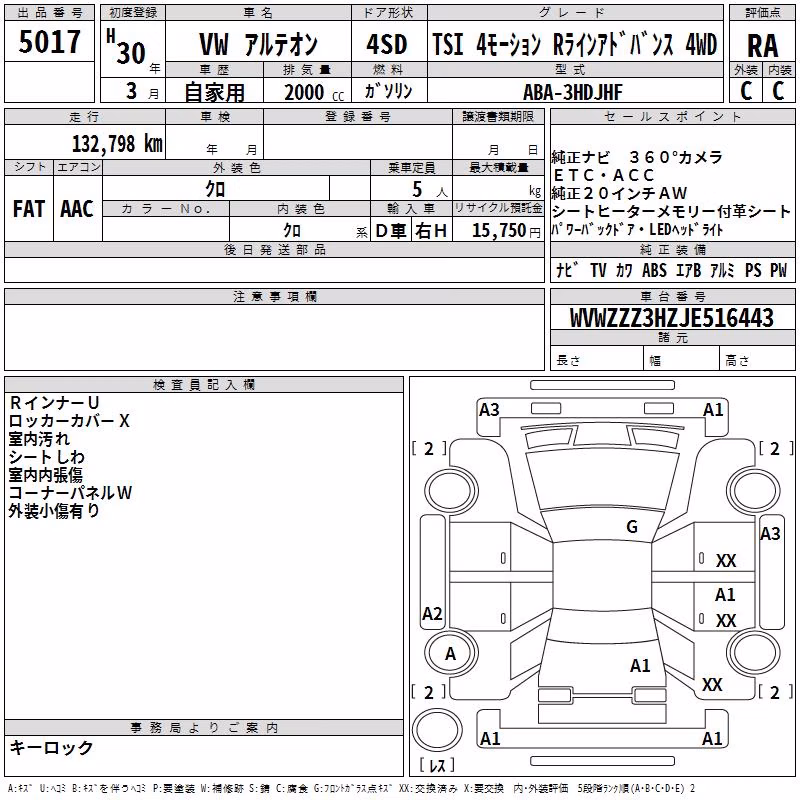Select the first registration year H30
This screenshot has width=800, height=800.
point(127,47)
